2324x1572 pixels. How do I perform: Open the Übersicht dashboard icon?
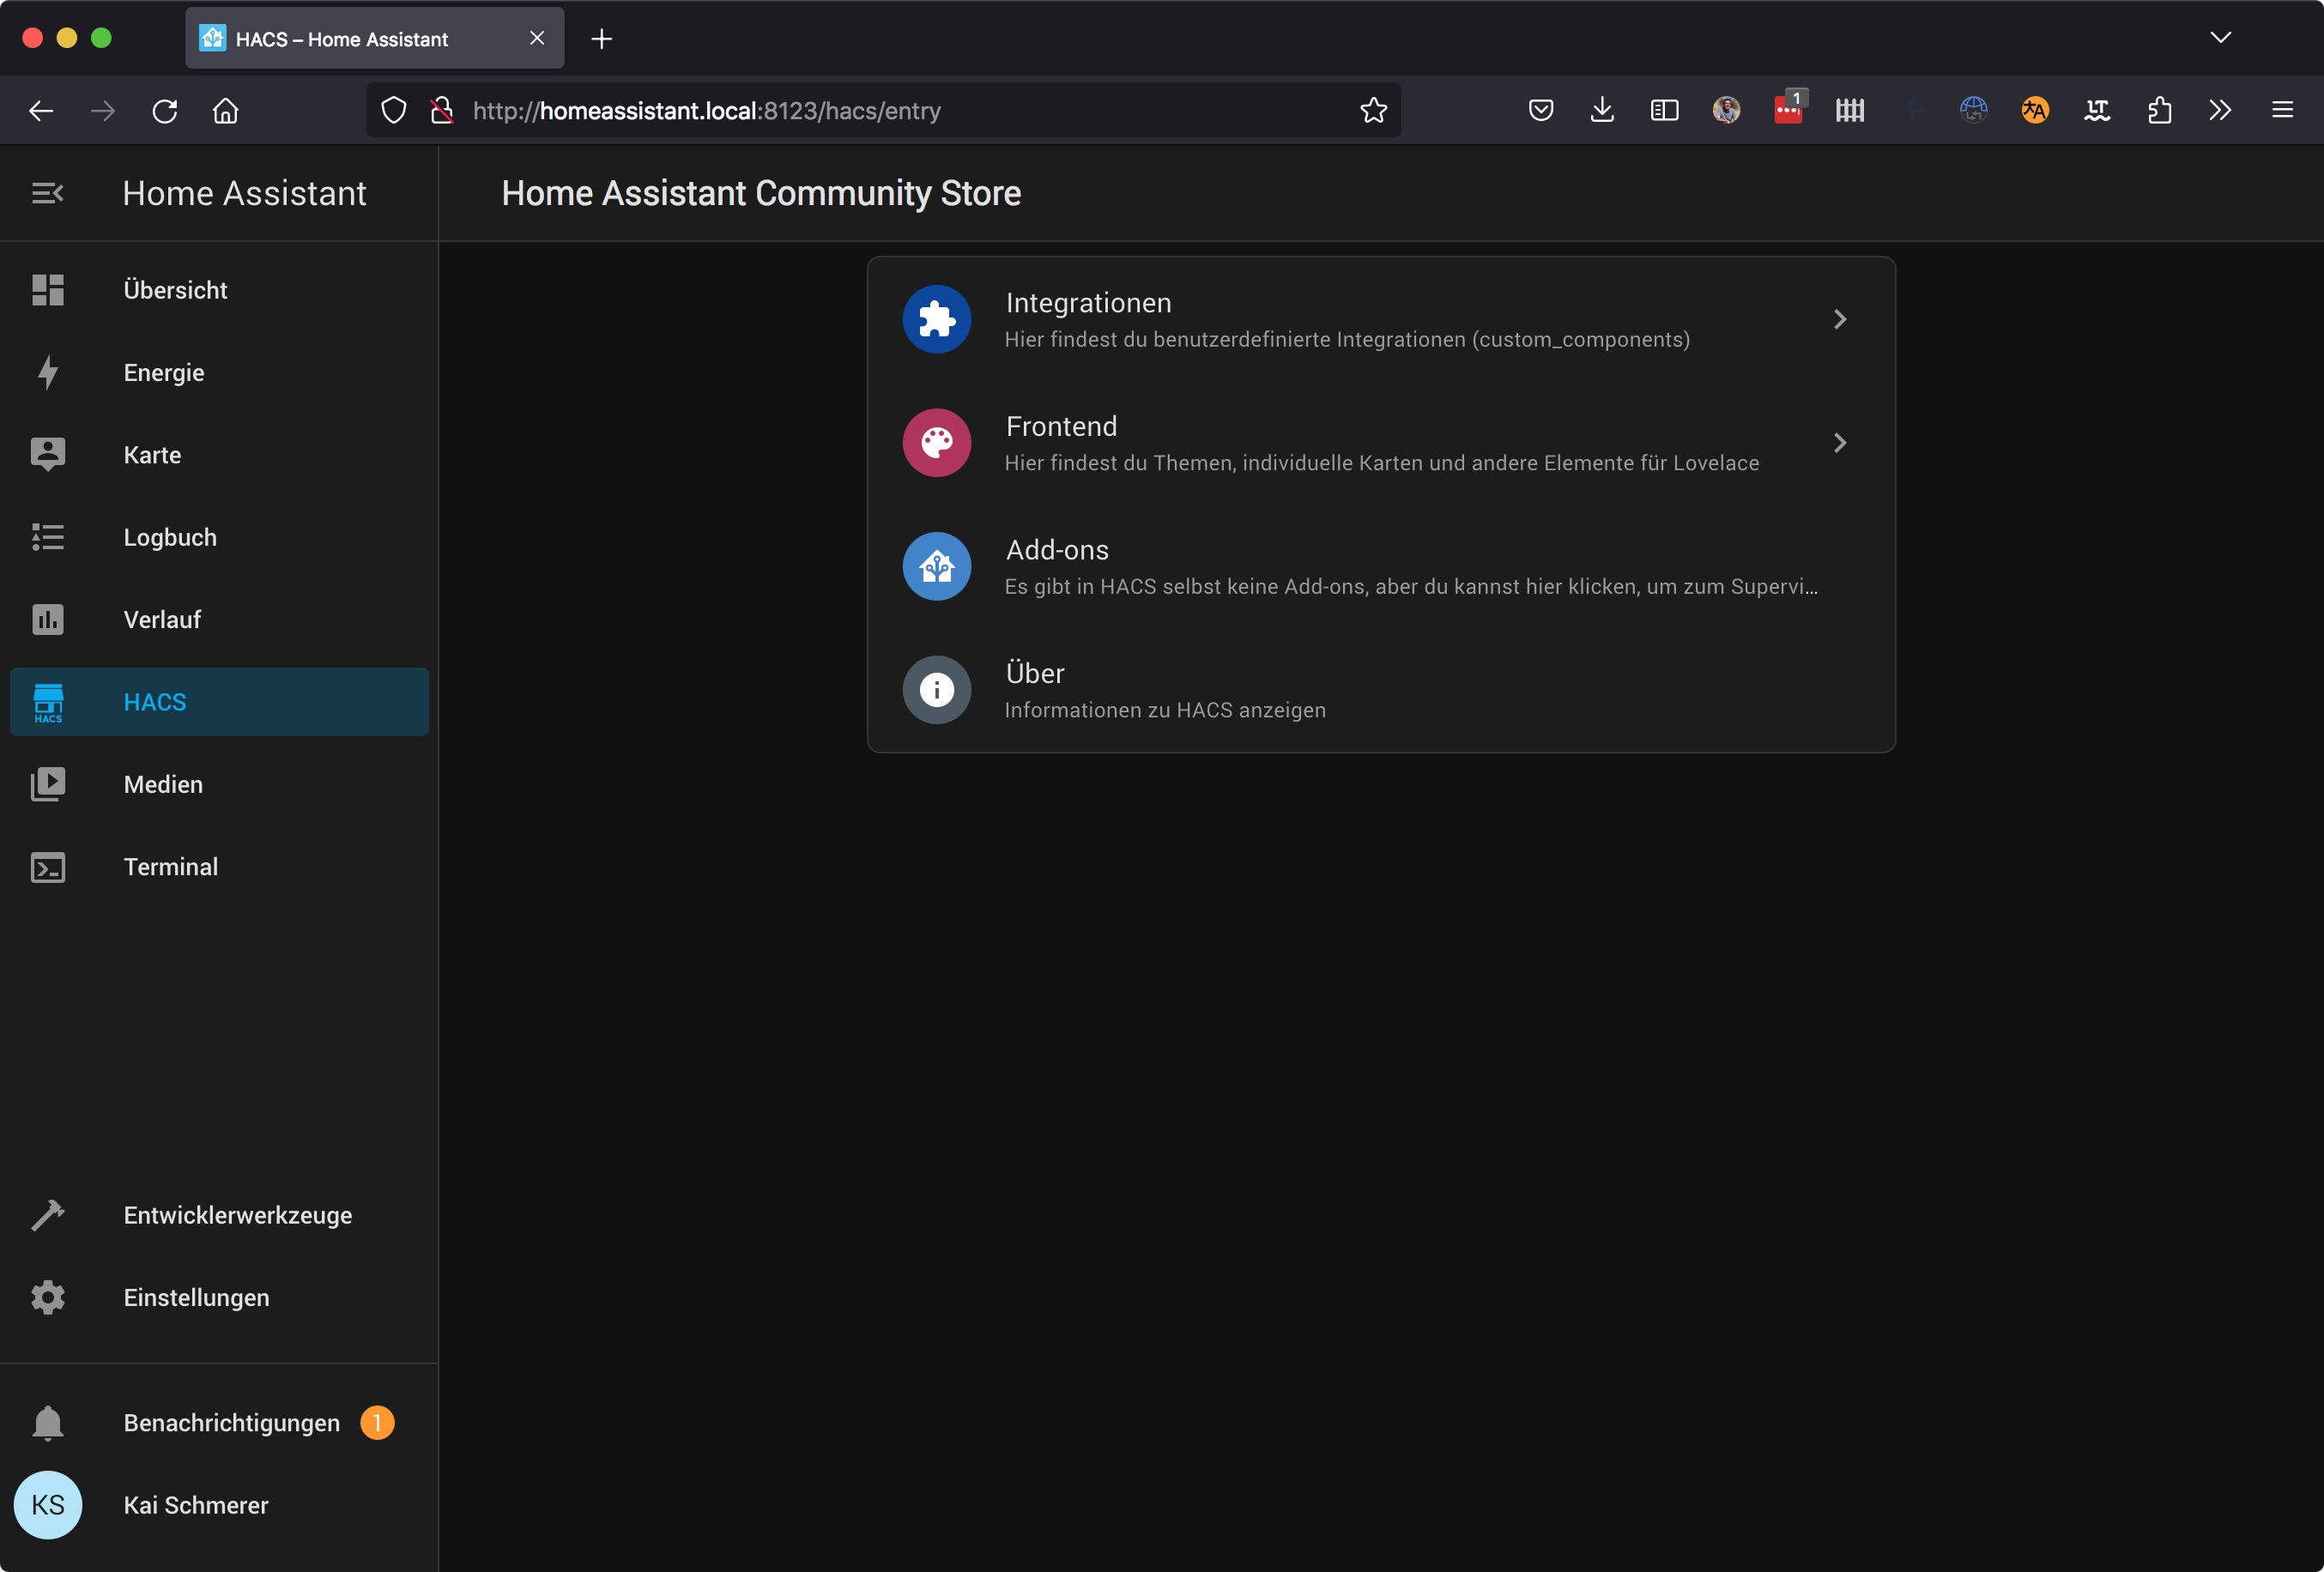(x=47, y=290)
